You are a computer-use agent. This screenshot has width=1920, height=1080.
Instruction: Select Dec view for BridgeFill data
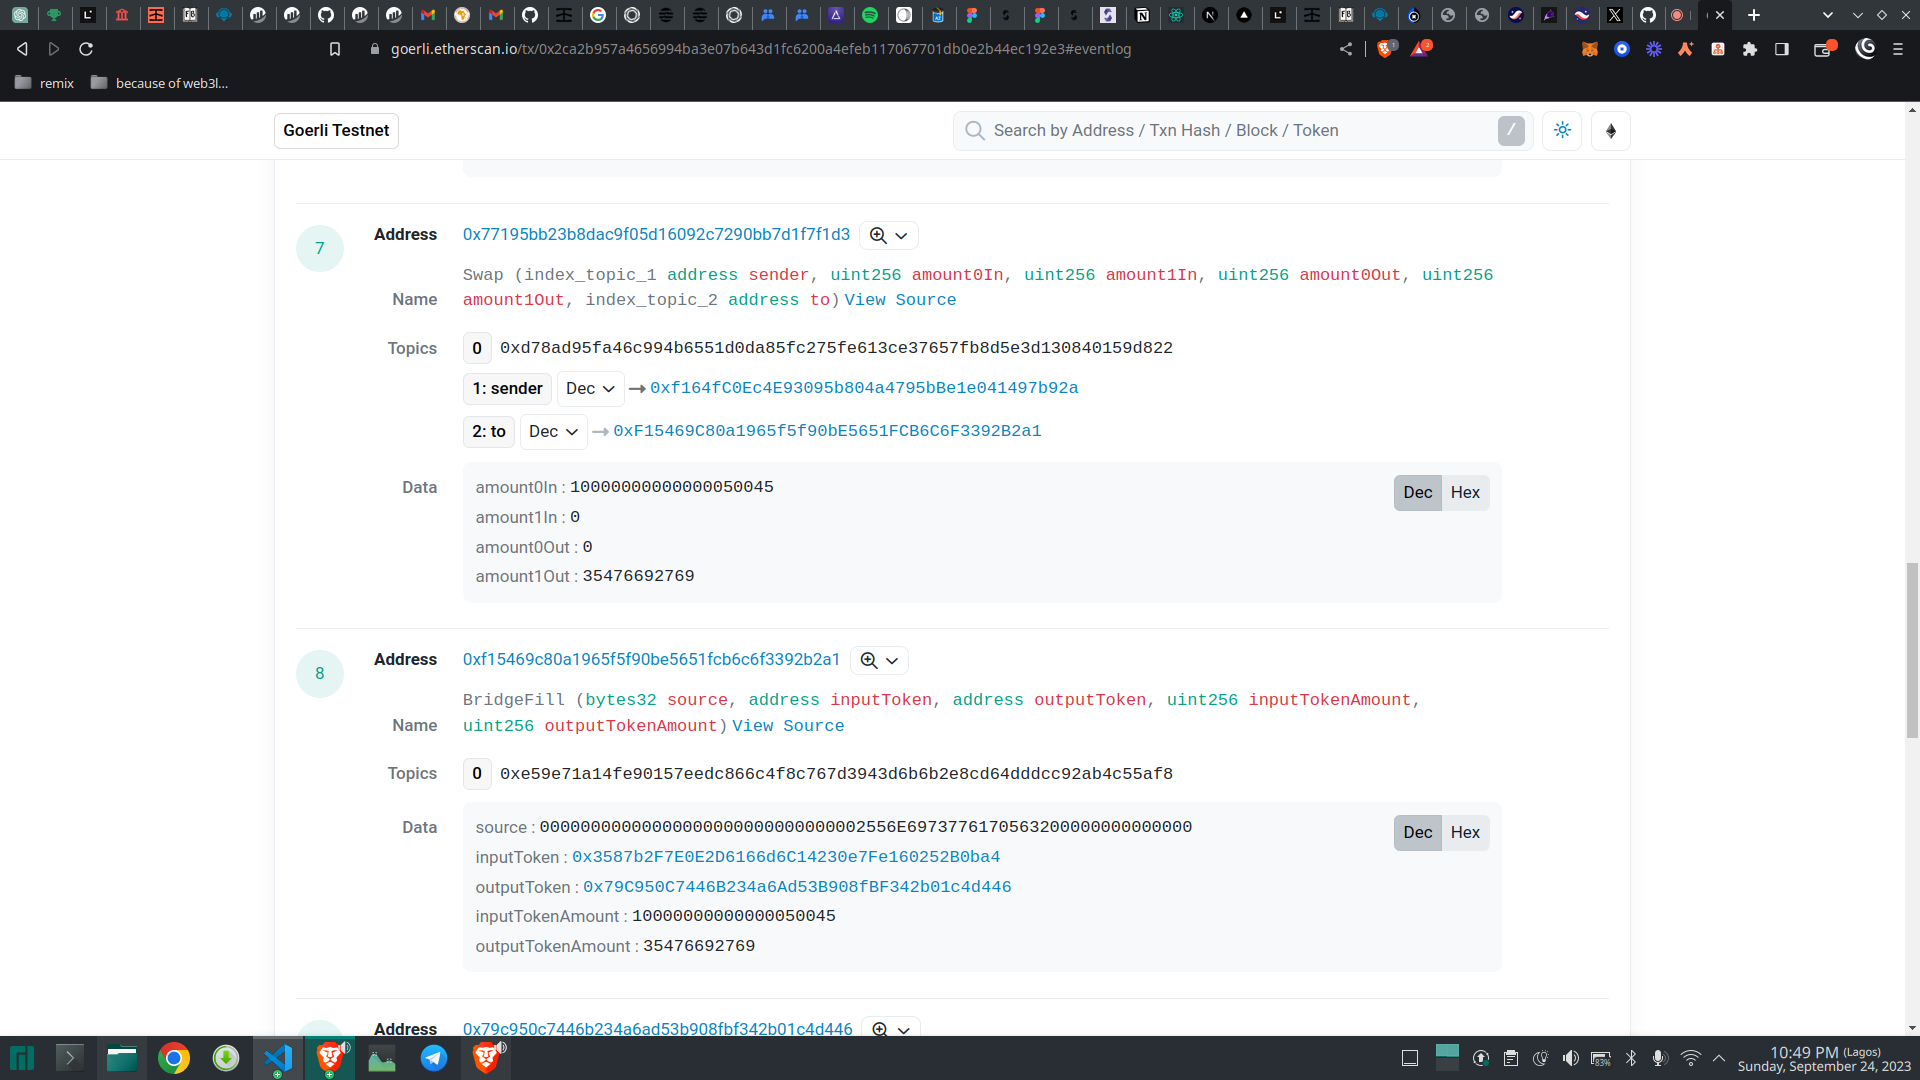1417,832
